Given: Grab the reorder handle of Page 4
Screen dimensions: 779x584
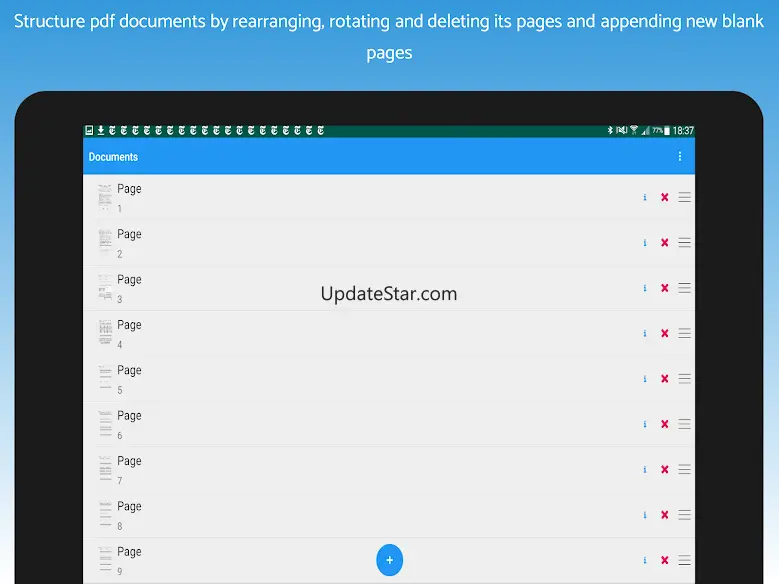Looking at the screenshot, I should tap(685, 334).
